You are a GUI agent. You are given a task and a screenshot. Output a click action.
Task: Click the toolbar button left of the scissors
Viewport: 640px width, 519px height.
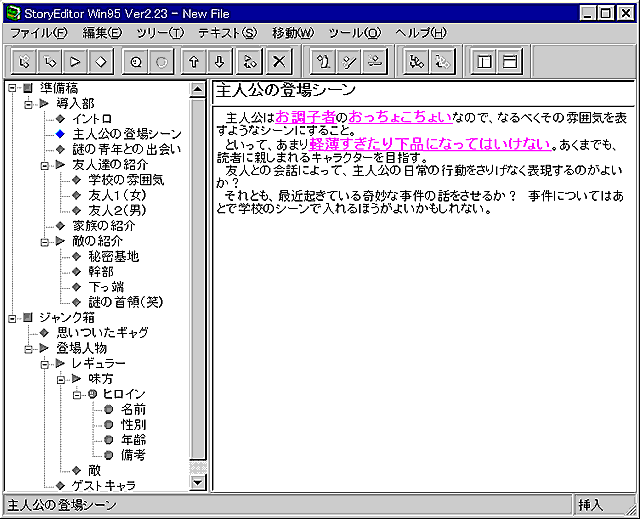pos(323,62)
